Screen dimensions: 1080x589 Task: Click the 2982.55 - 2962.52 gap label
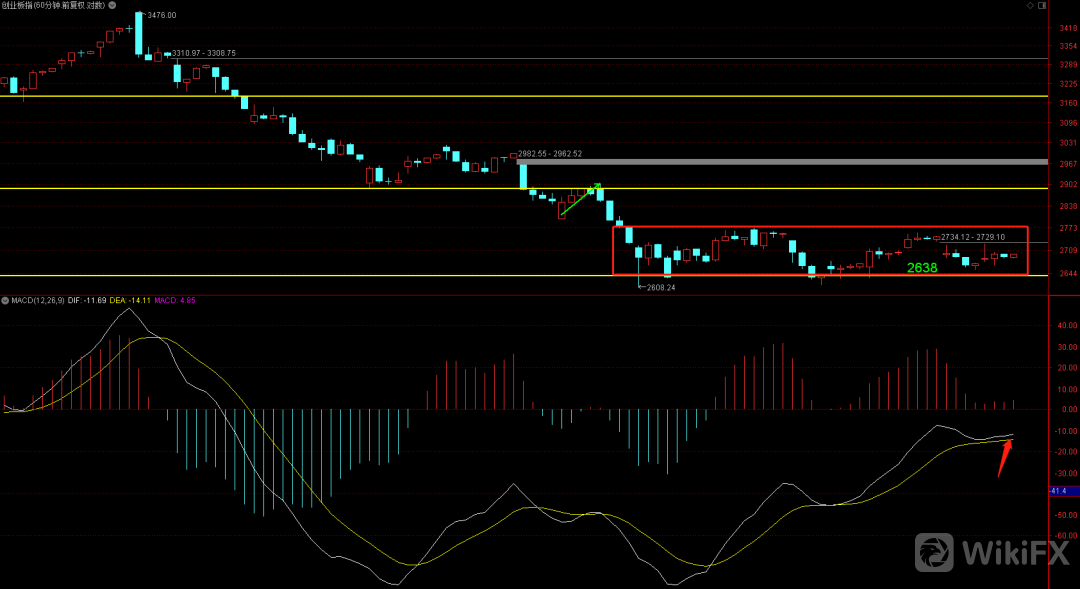coord(550,154)
